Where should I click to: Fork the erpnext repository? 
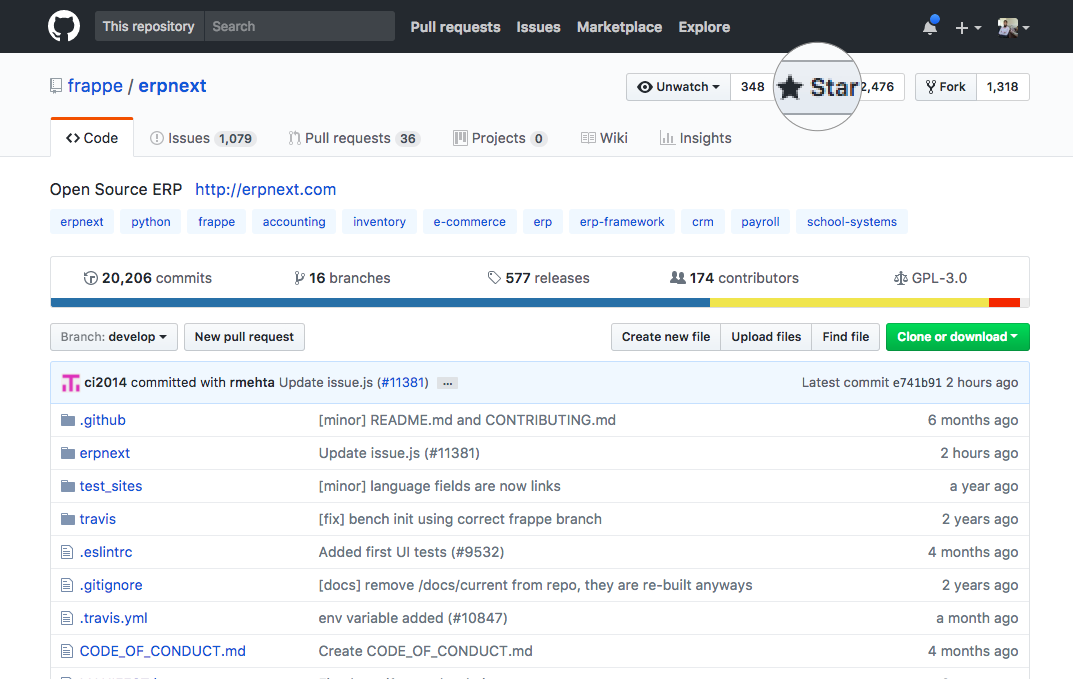coord(946,87)
